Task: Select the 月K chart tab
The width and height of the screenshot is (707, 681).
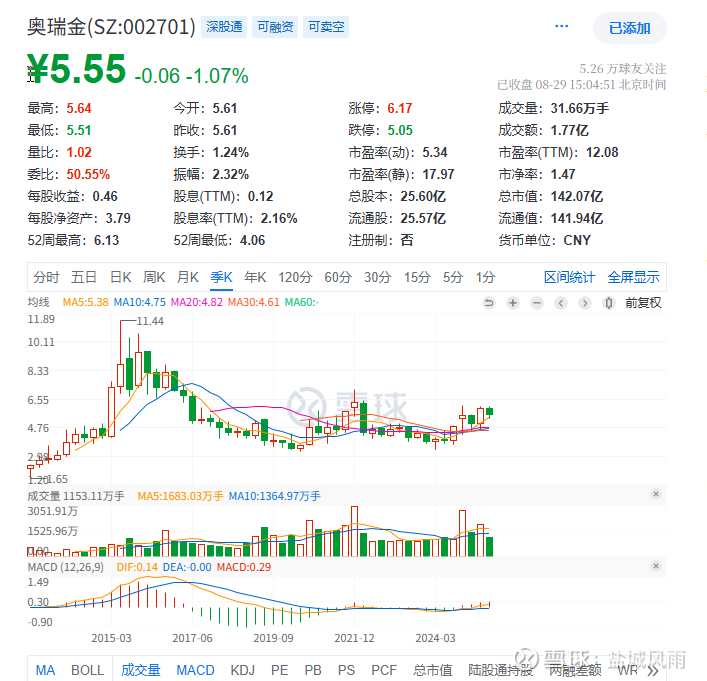Action: tap(188, 277)
